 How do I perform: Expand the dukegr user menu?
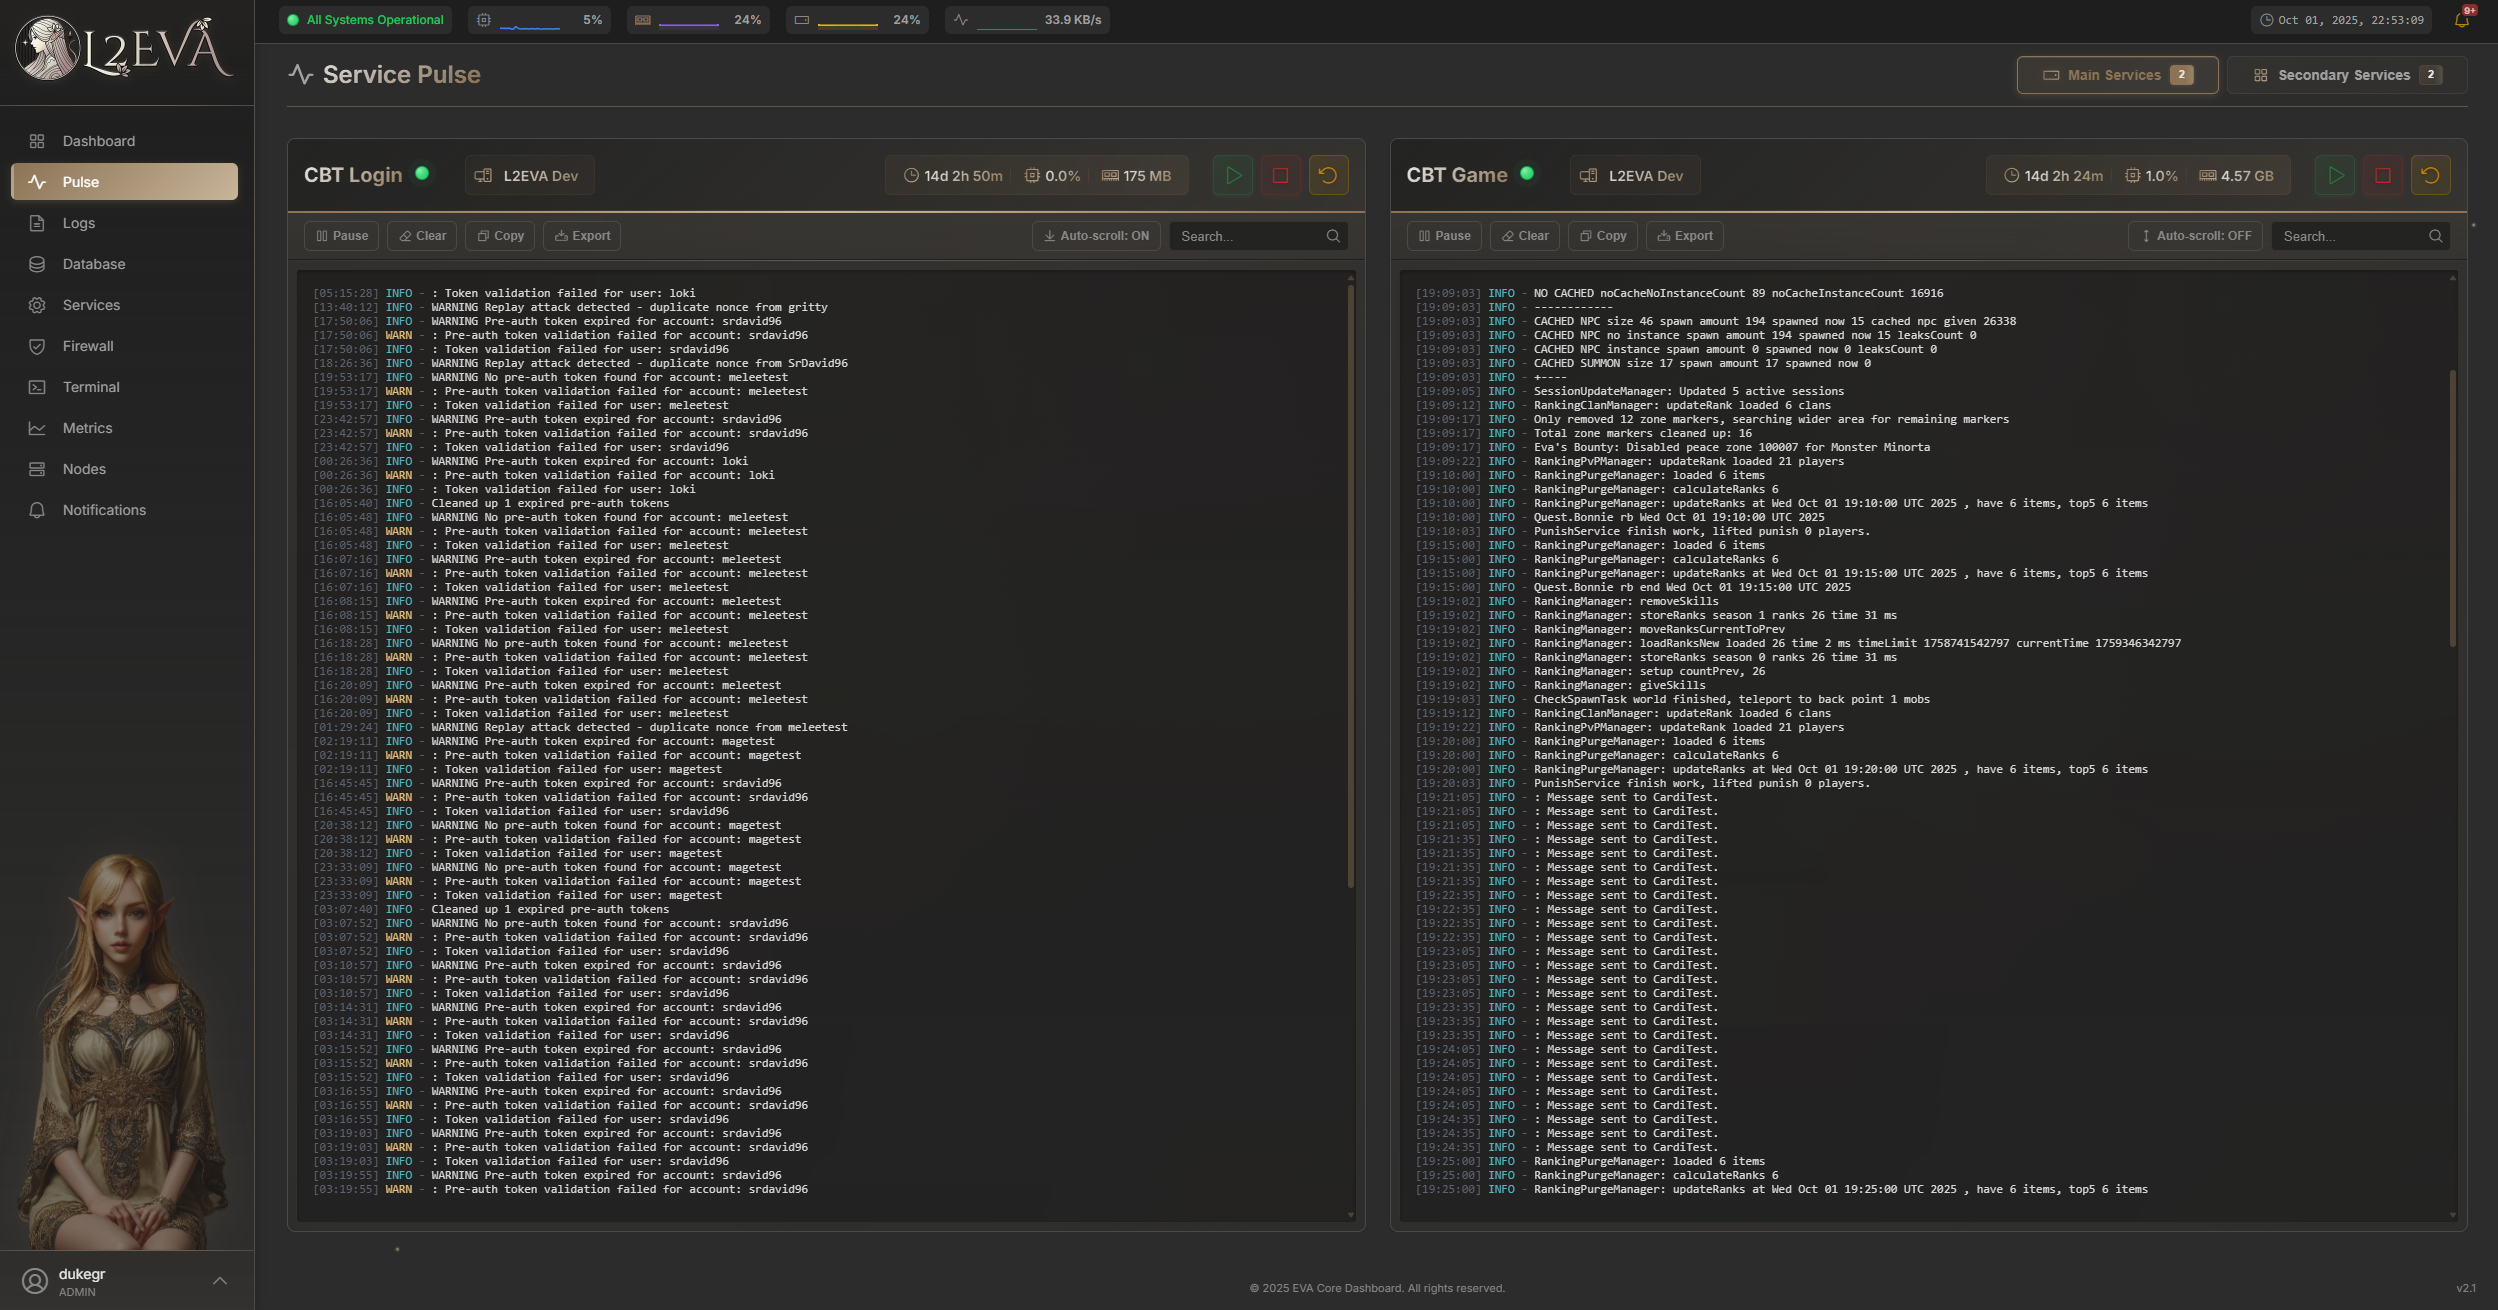point(219,1281)
